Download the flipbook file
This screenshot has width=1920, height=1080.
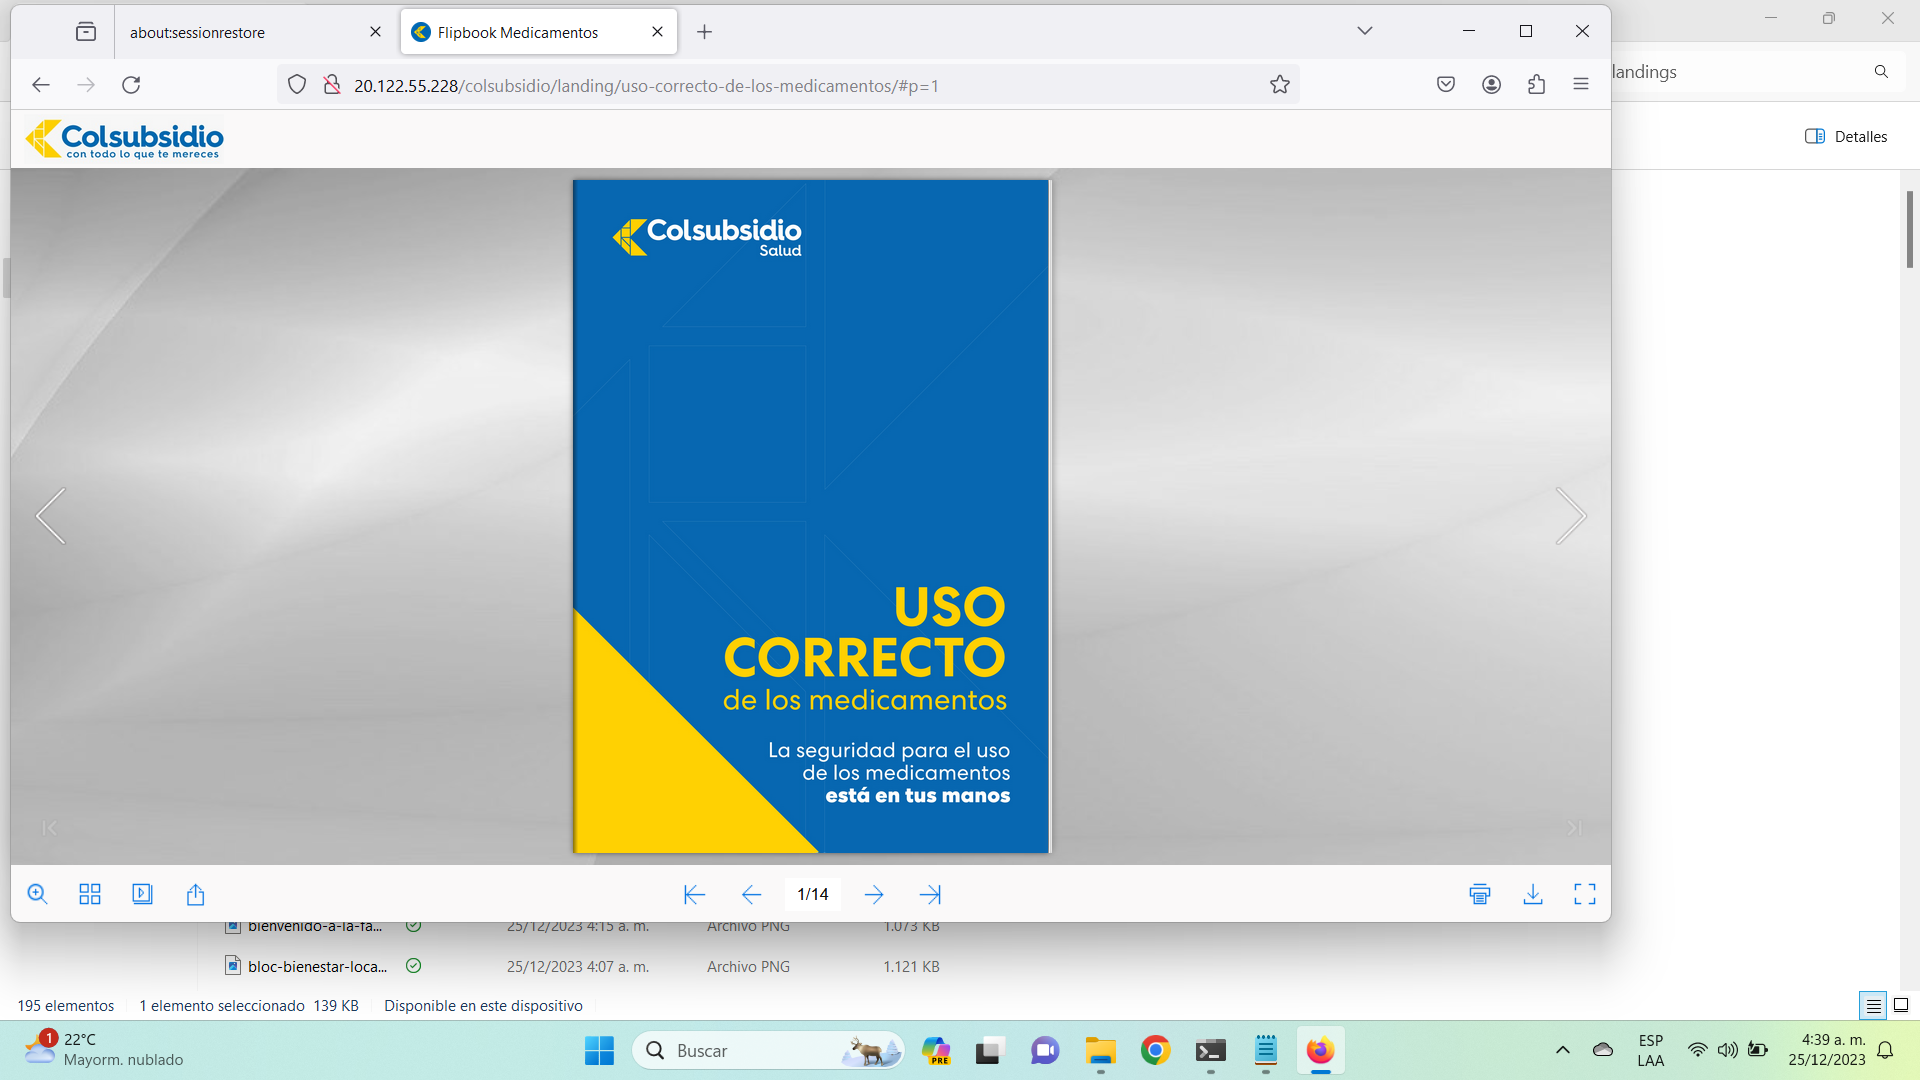[1533, 894]
